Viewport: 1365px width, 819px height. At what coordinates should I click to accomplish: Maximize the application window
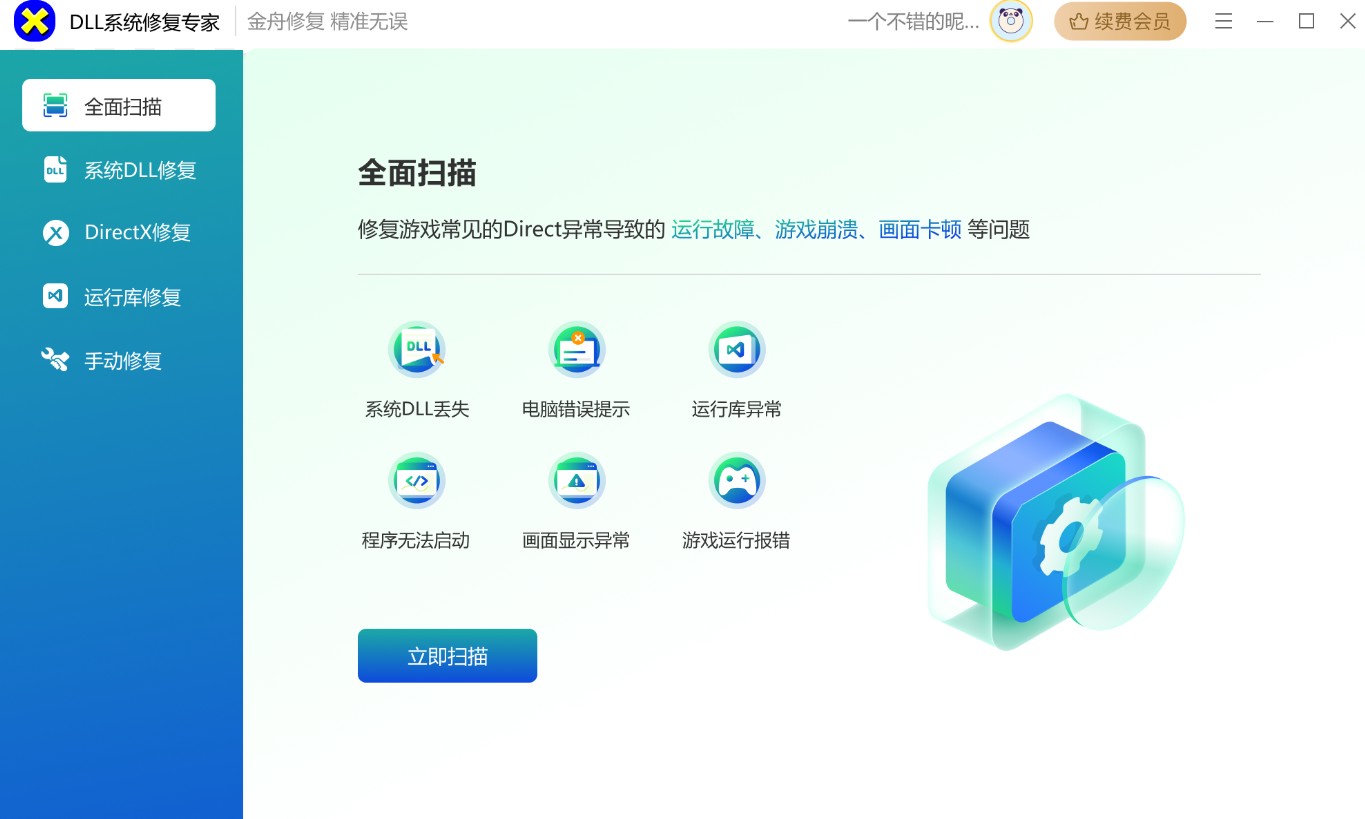click(x=1306, y=21)
